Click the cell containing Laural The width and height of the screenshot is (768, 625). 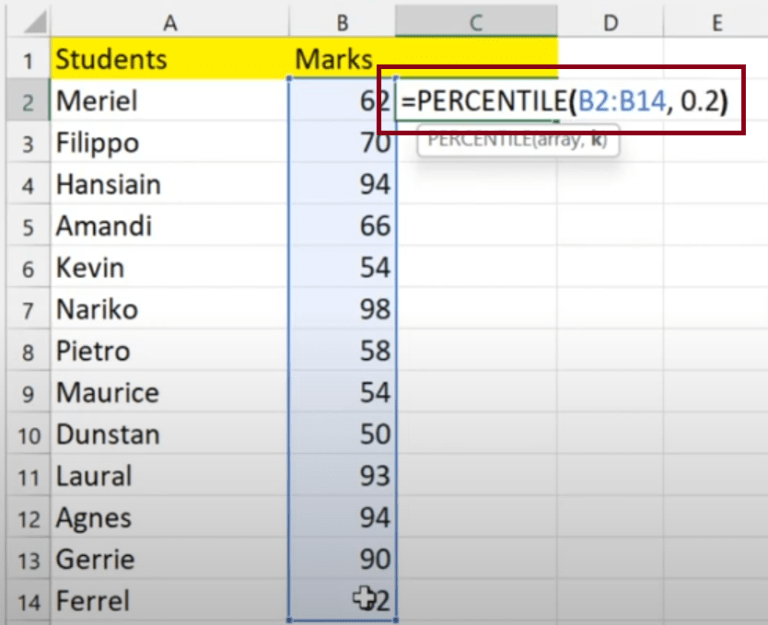(169, 476)
